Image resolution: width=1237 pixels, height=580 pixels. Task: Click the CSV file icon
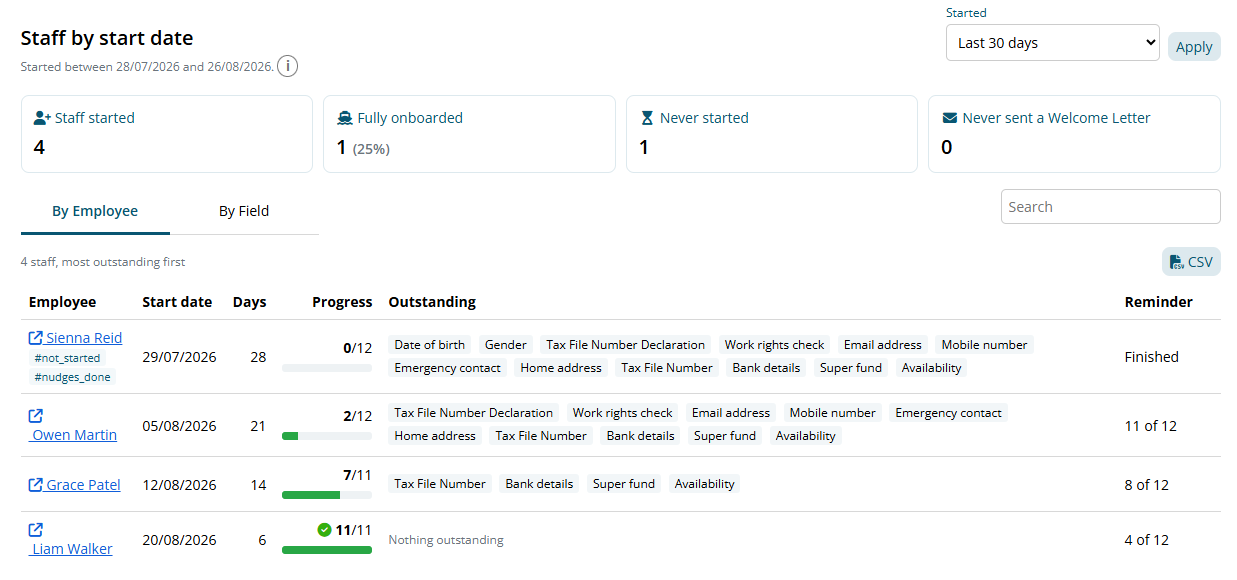(1177, 262)
